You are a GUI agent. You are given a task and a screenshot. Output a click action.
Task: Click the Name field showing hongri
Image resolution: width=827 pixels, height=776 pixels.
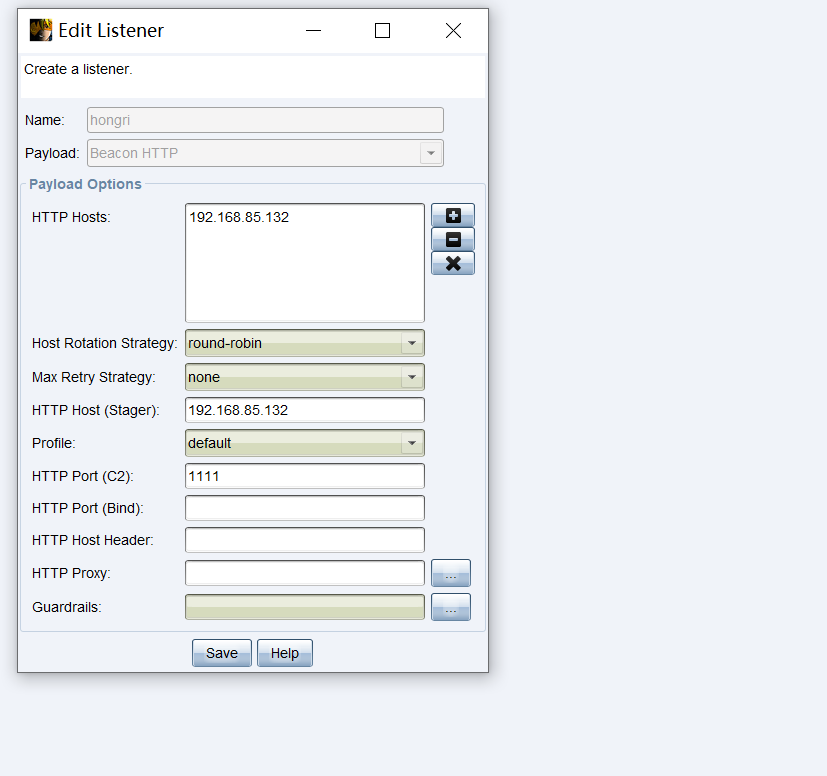265,120
